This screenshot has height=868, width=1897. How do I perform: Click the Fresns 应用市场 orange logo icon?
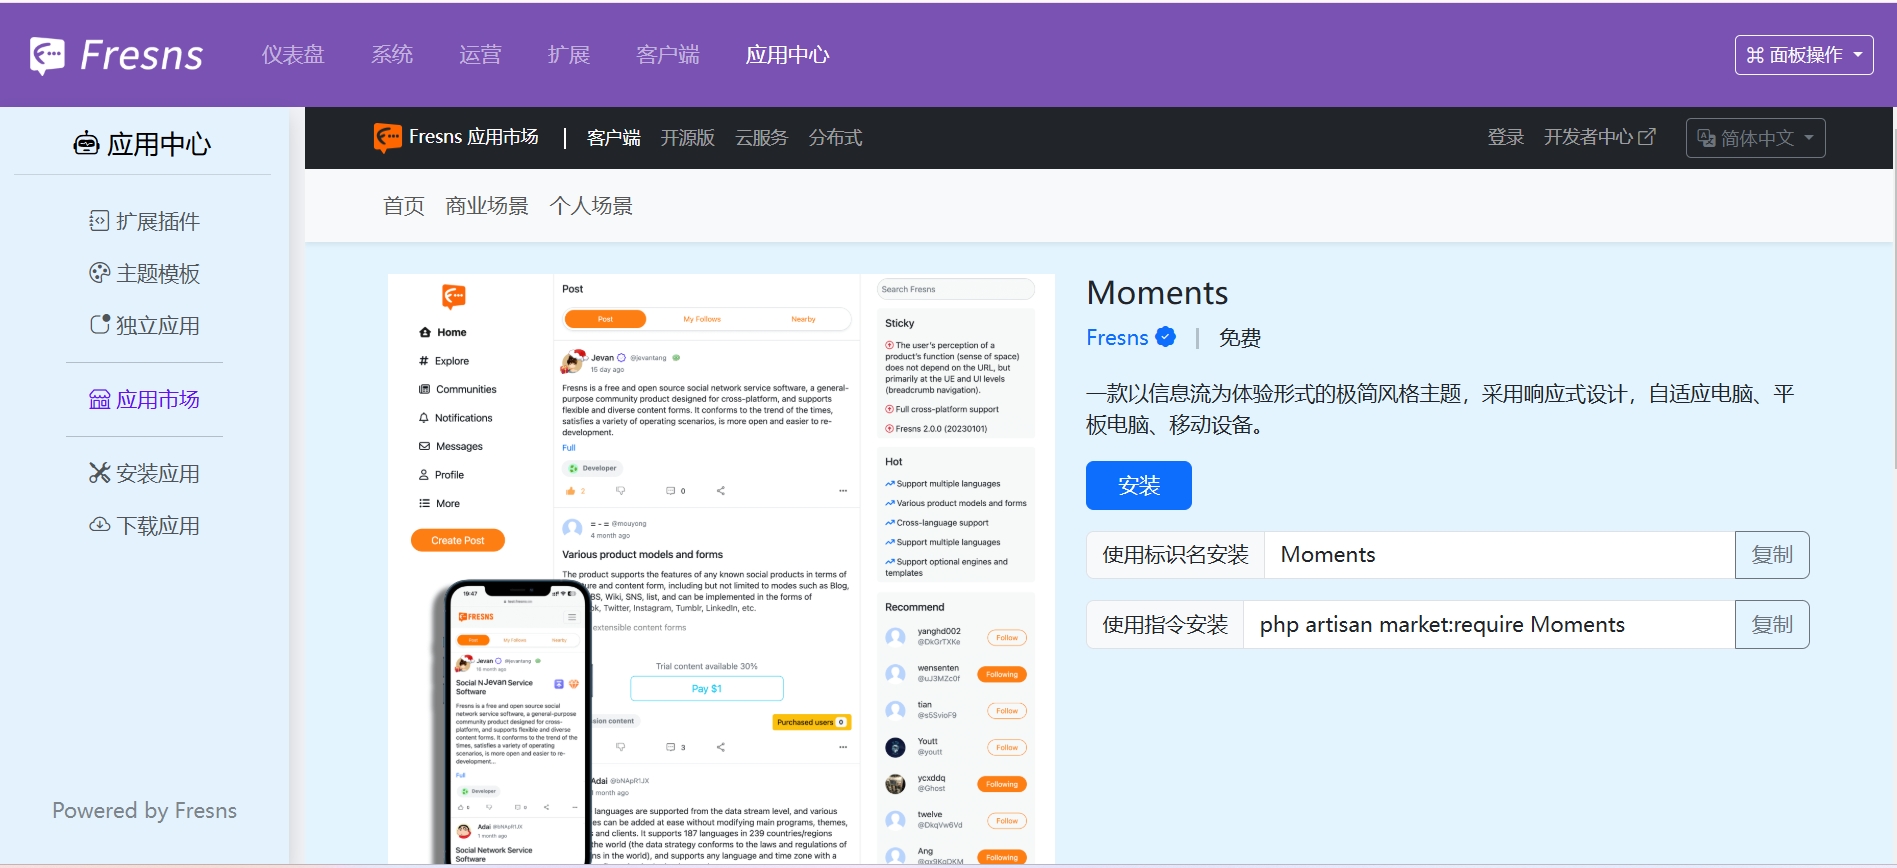pos(387,138)
